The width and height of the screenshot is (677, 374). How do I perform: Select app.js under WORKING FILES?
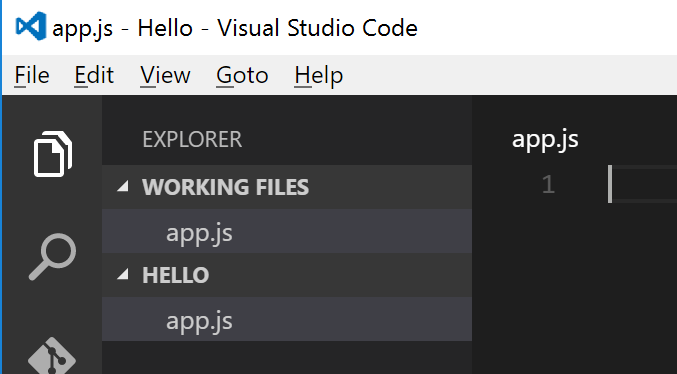click(x=287, y=231)
